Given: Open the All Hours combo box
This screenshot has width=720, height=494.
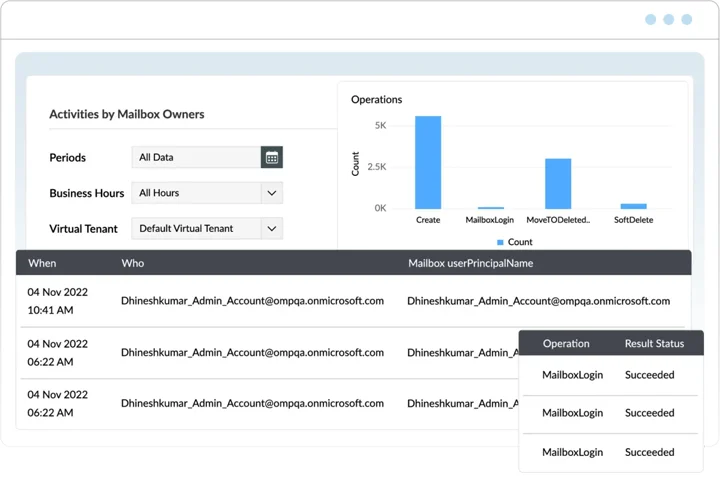Looking at the screenshot, I should (x=207, y=193).
